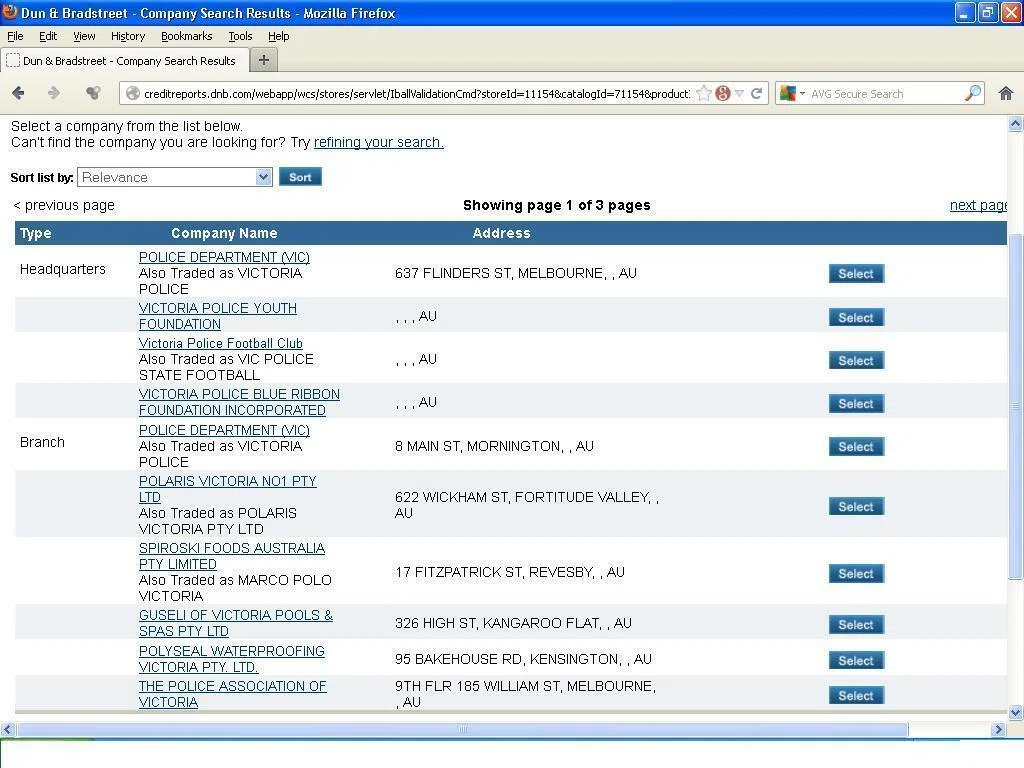Go to the browser Home page icon

click(1006, 93)
